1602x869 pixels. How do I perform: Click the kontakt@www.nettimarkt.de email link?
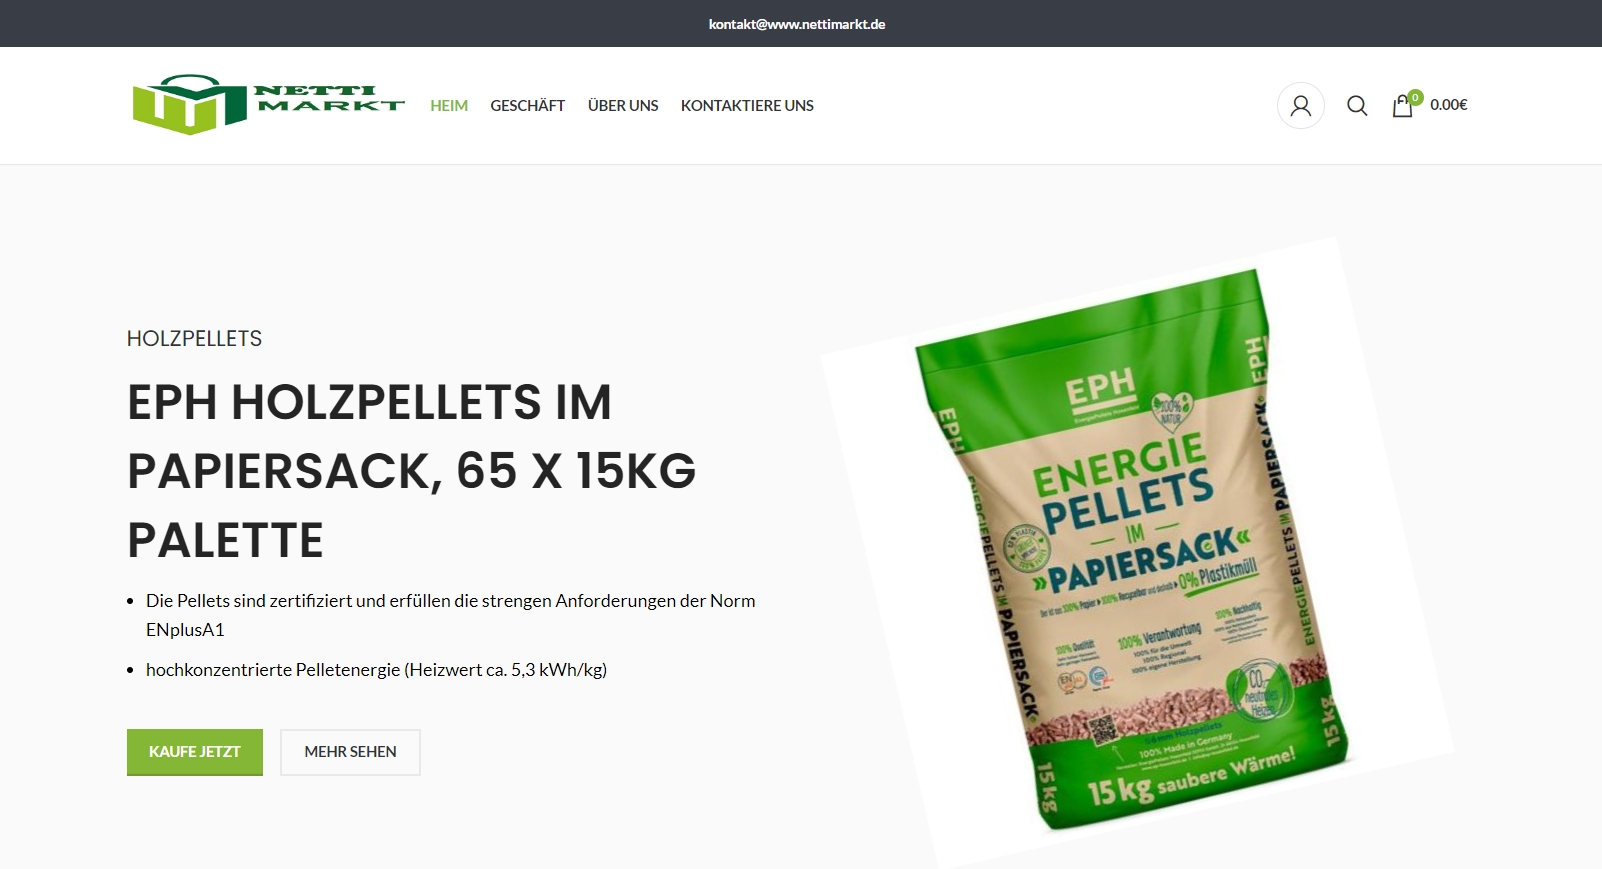tap(797, 24)
